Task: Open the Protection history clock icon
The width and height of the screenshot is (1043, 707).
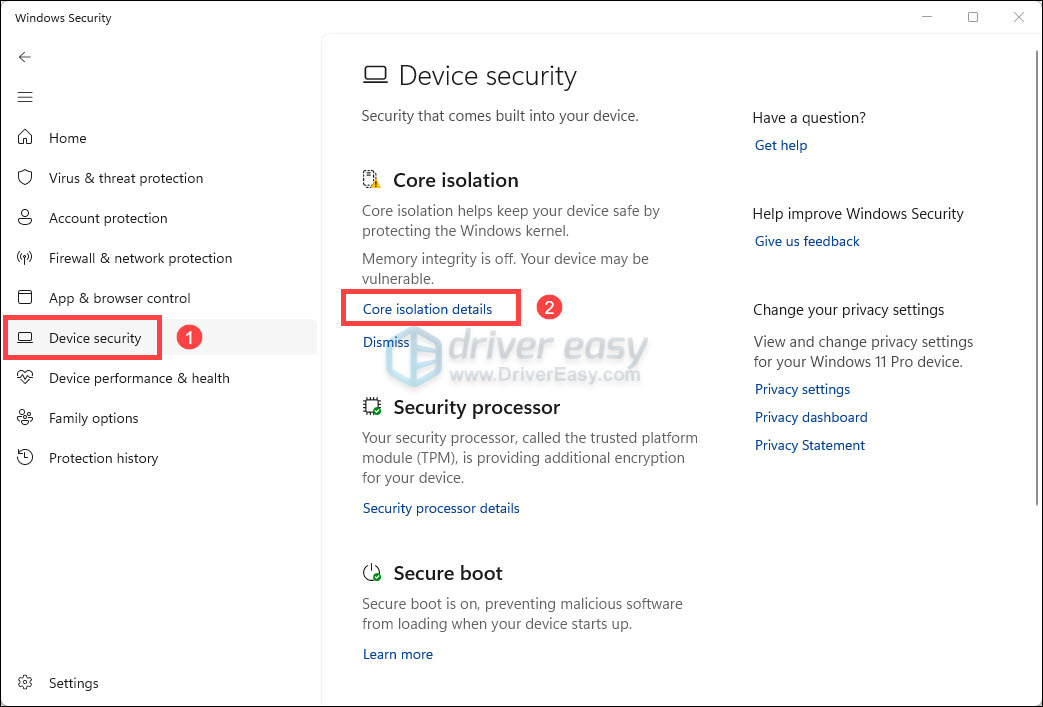Action: point(25,458)
